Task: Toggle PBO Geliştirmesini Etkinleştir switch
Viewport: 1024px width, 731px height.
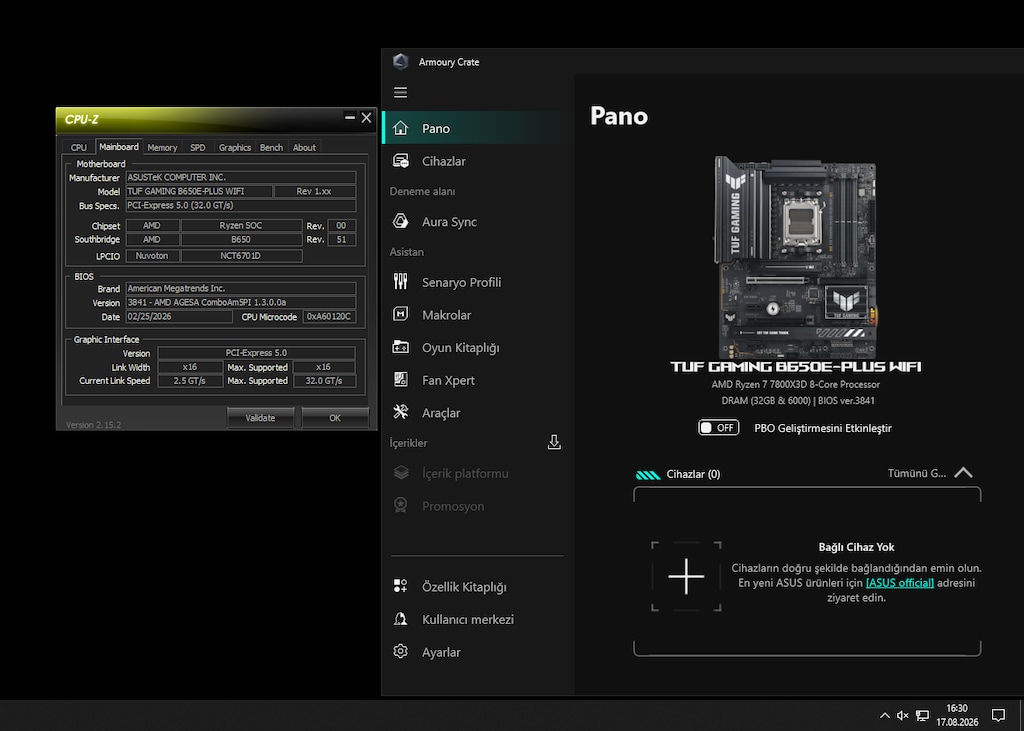Action: [x=718, y=428]
